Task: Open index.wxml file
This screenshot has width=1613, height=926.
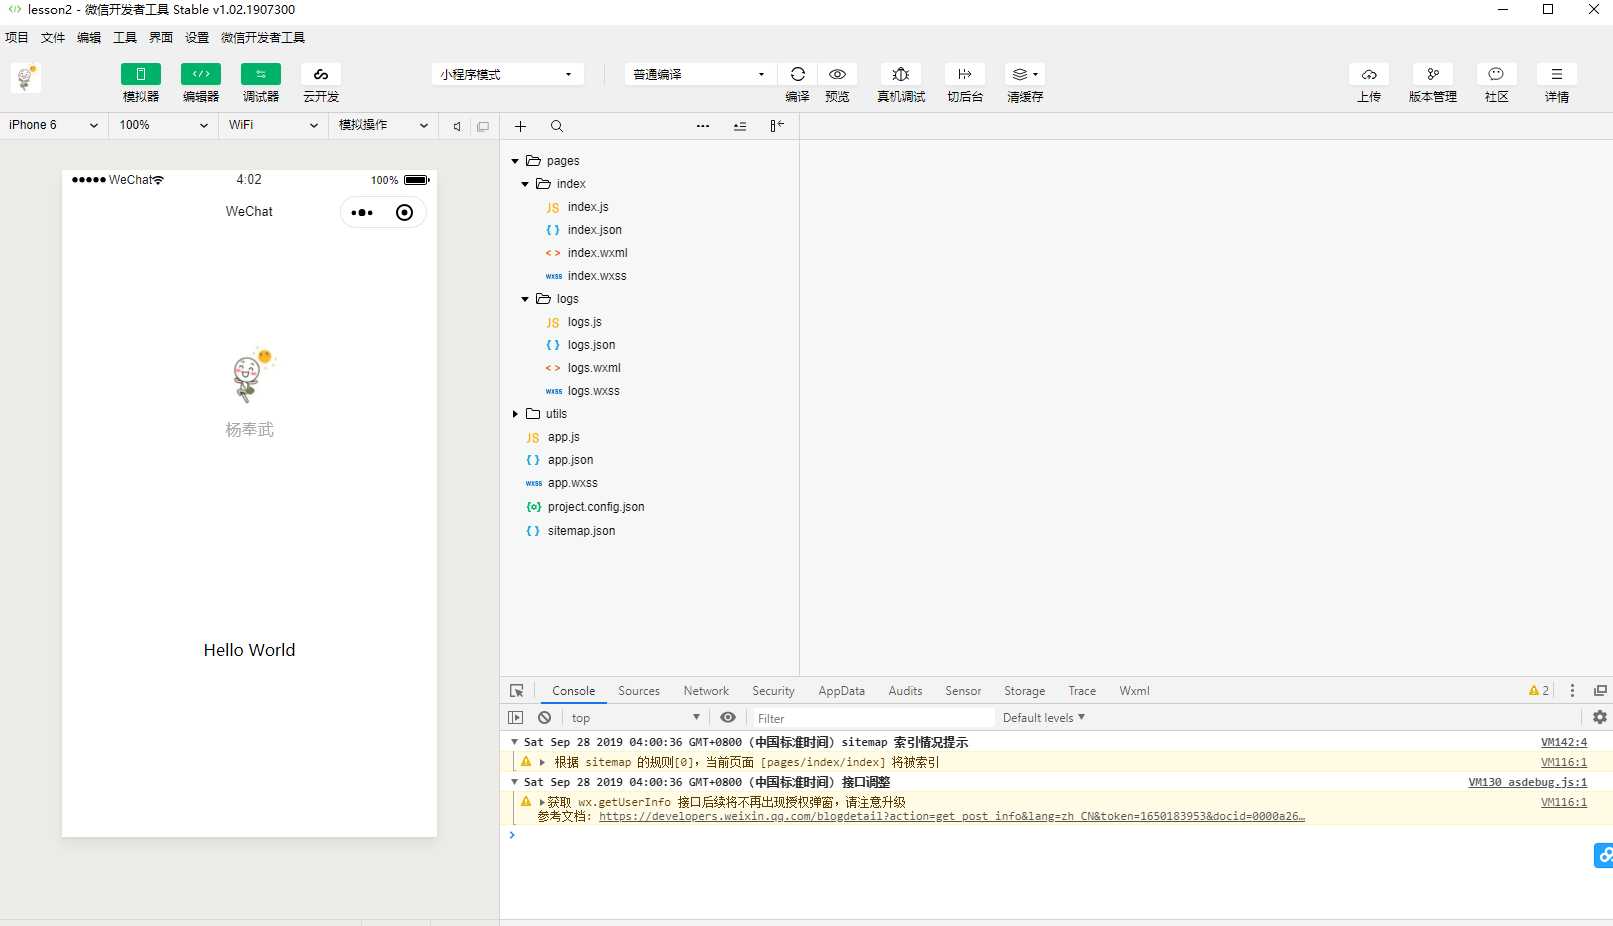Action: (597, 253)
